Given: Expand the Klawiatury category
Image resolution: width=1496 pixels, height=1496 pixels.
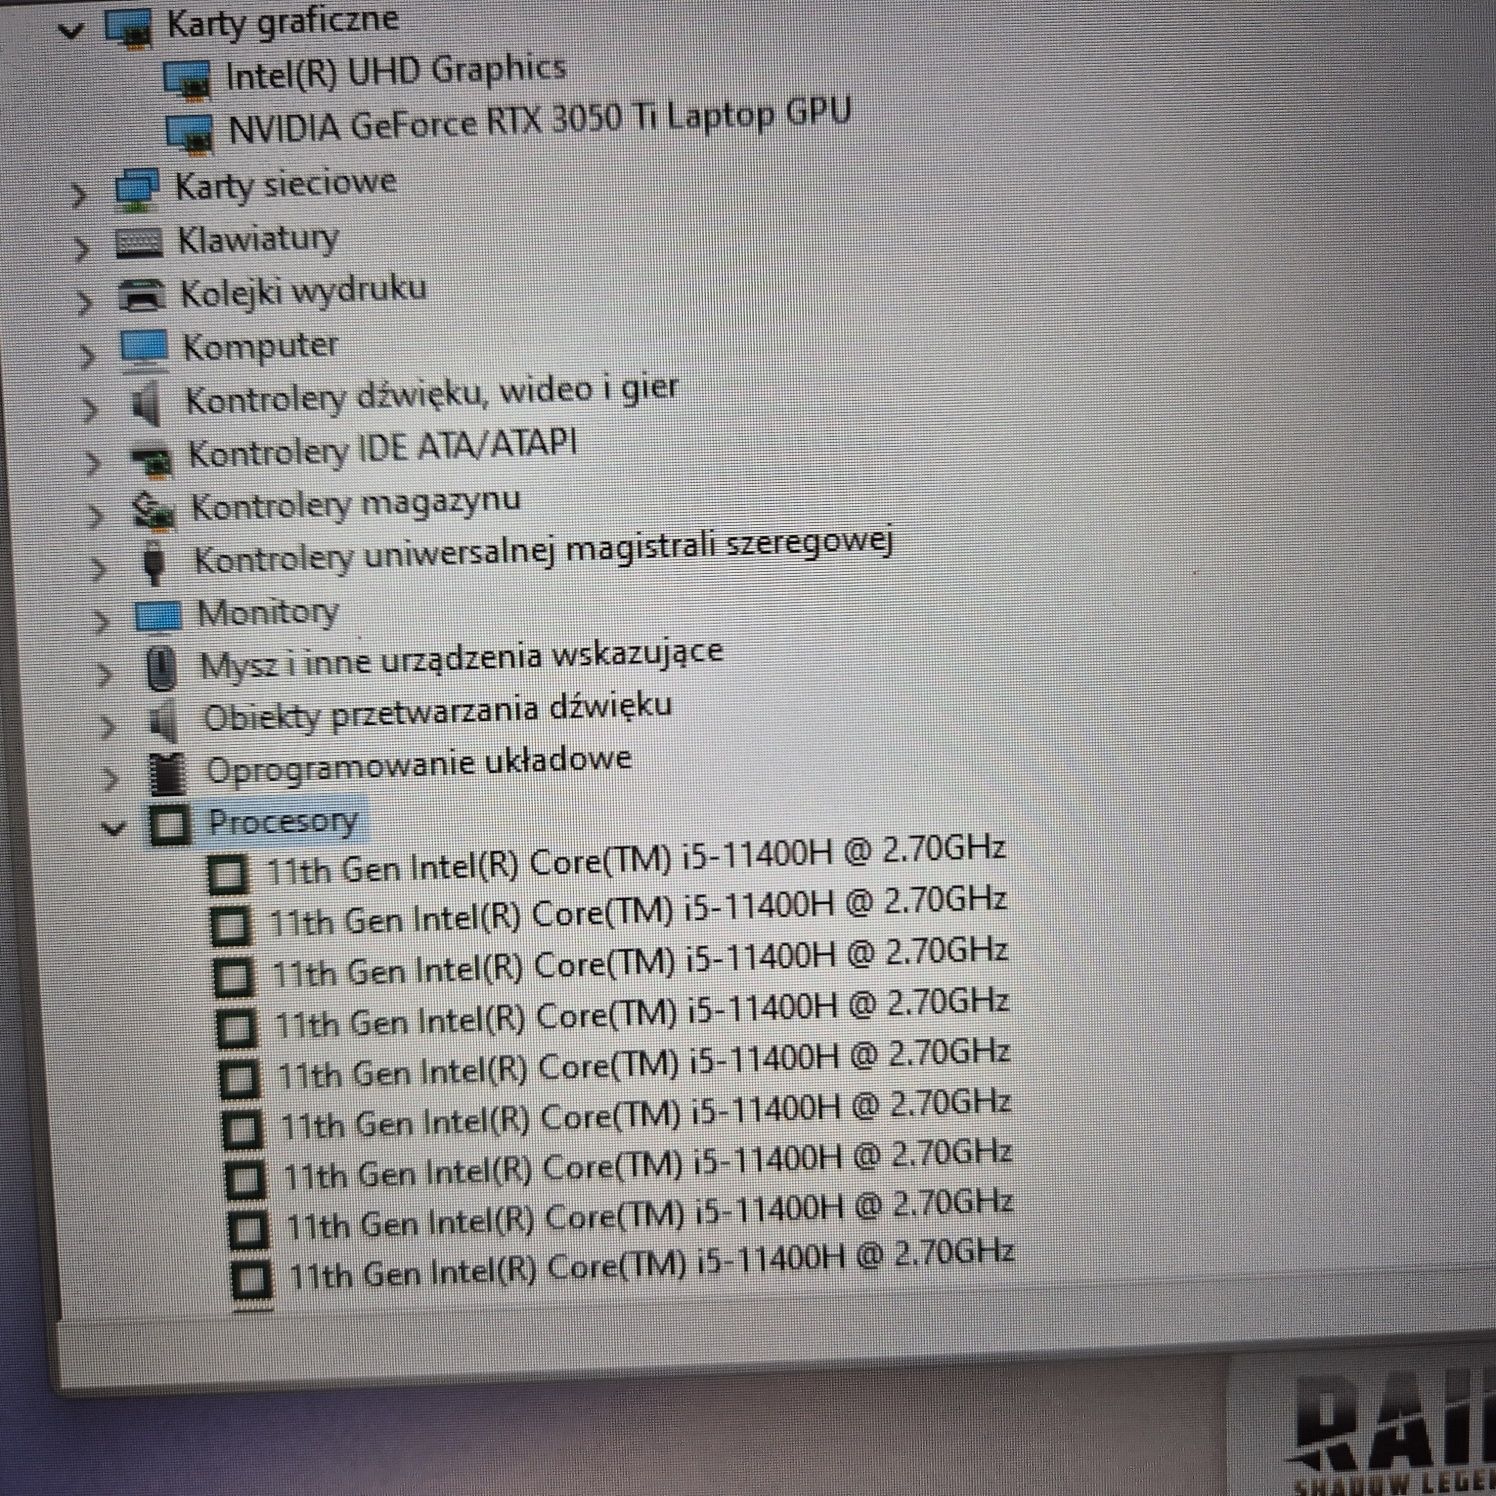Looking at the screenshot, I should (x=83, y=247).
